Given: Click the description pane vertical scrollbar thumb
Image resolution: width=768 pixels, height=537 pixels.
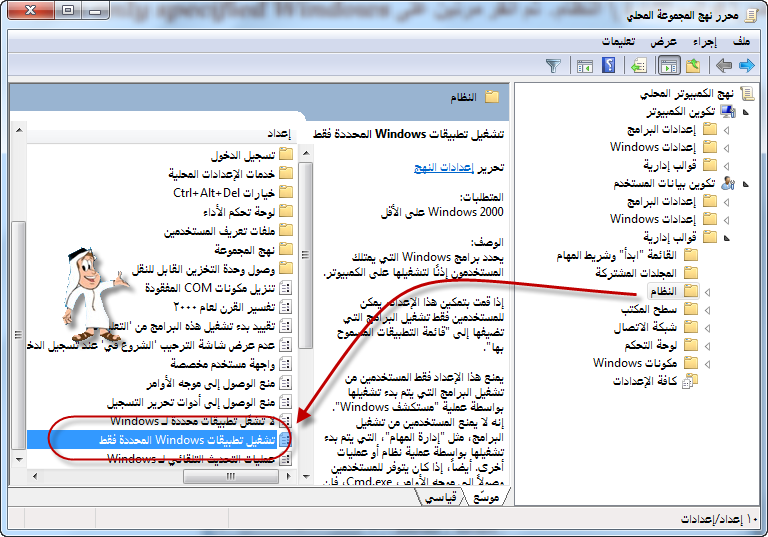Looking at the screenshot, I should point(306,255).
